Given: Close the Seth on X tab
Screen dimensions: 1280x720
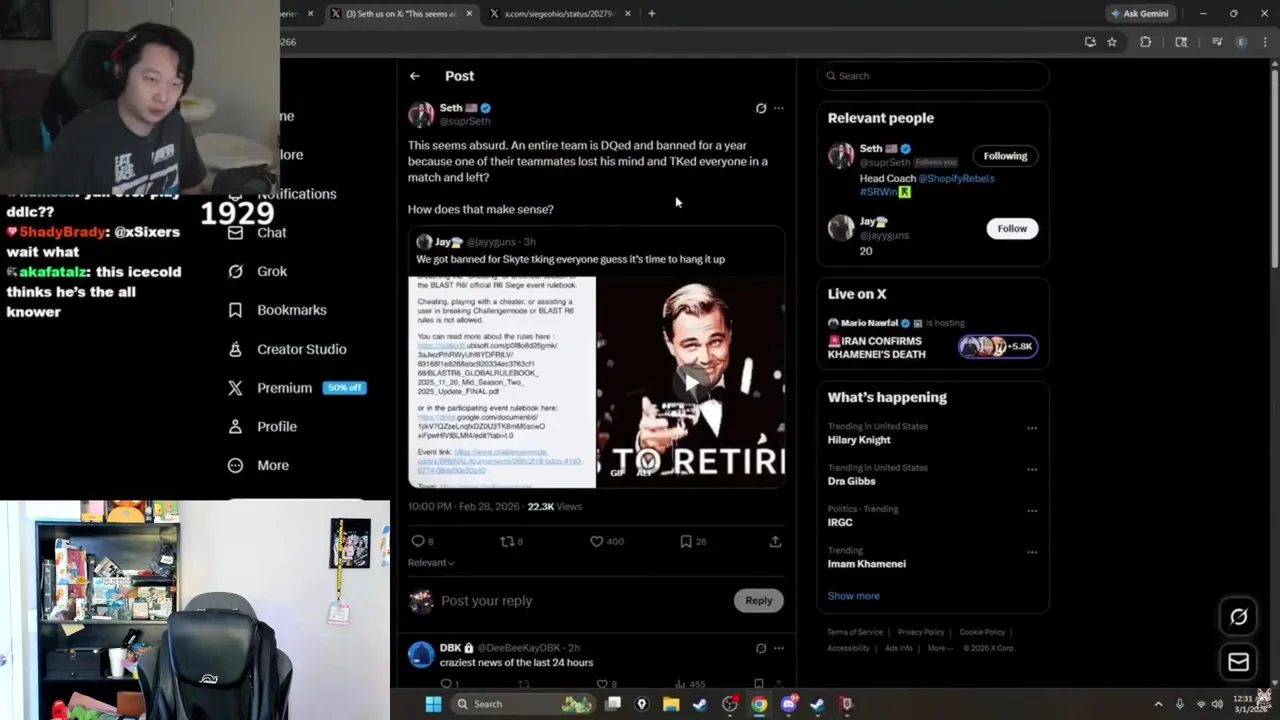Looking at the screenshot, I should pyautogui.click(x=469, y=13).
